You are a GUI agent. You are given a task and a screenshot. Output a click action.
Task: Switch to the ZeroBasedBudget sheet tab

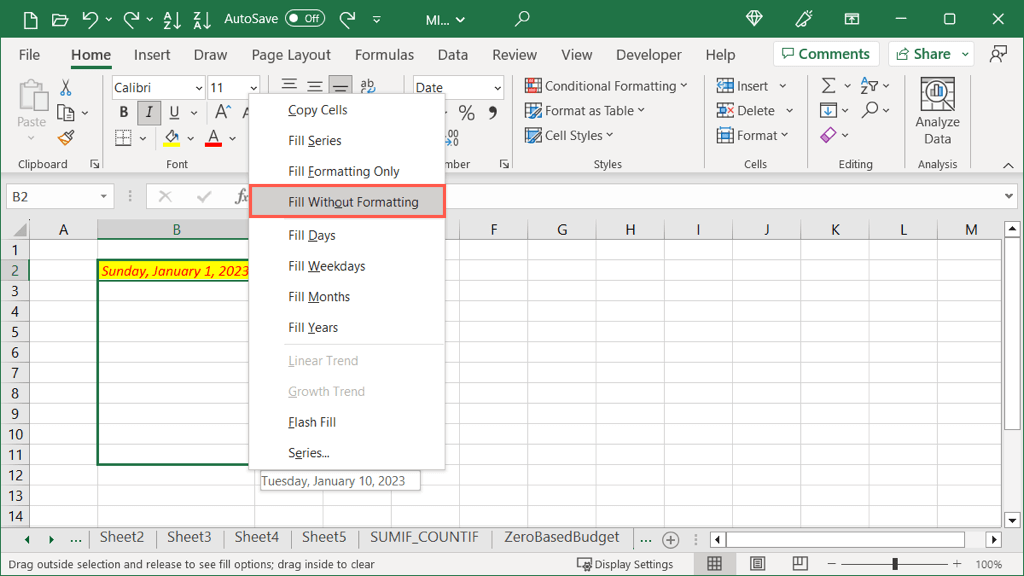(x=561, y=538)
